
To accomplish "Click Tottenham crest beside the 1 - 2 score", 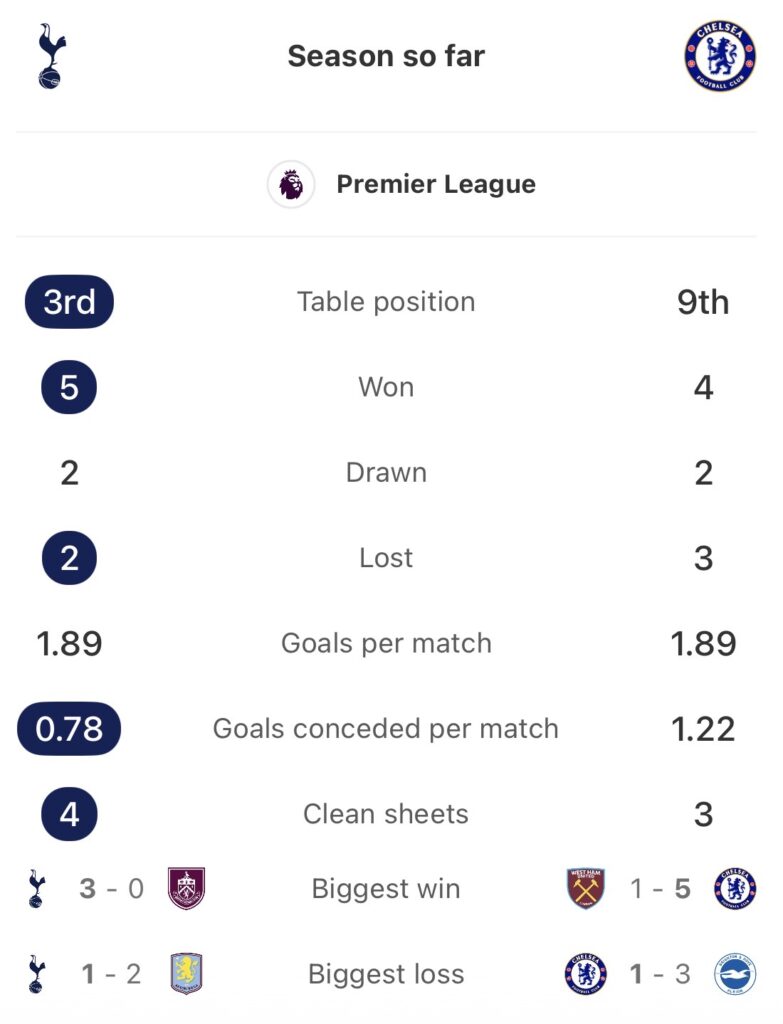I will point(37,974).
